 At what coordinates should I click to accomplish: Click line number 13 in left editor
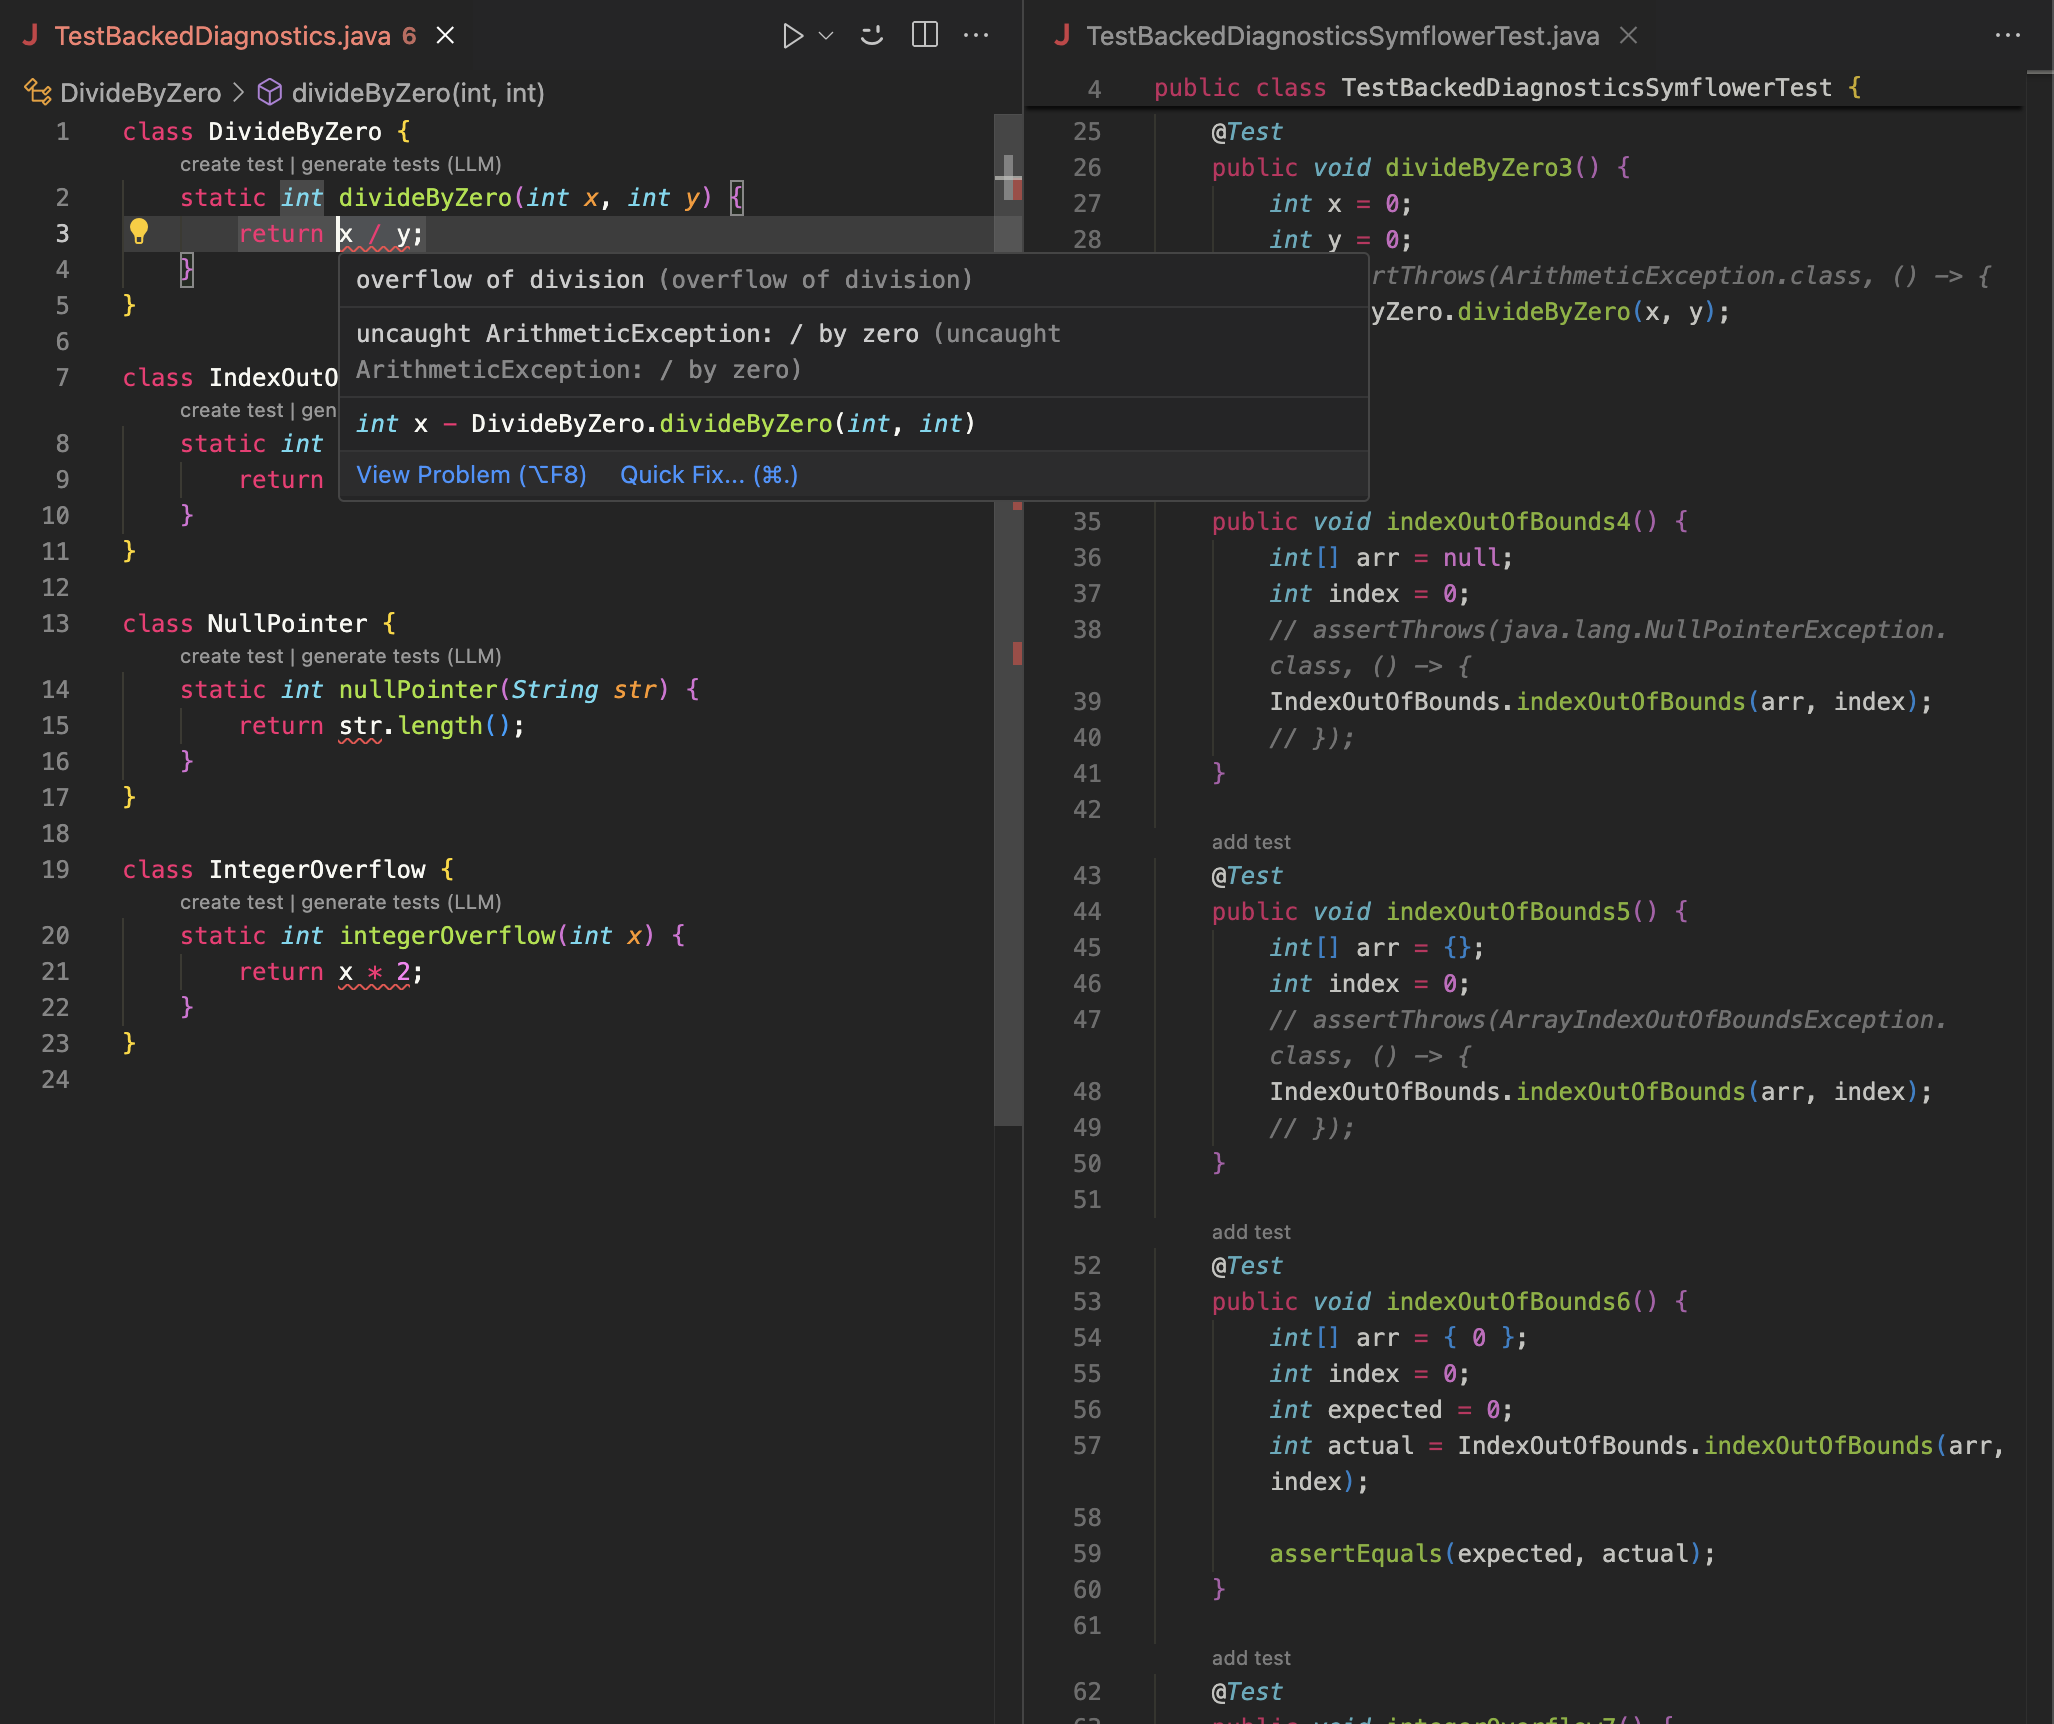56,624
